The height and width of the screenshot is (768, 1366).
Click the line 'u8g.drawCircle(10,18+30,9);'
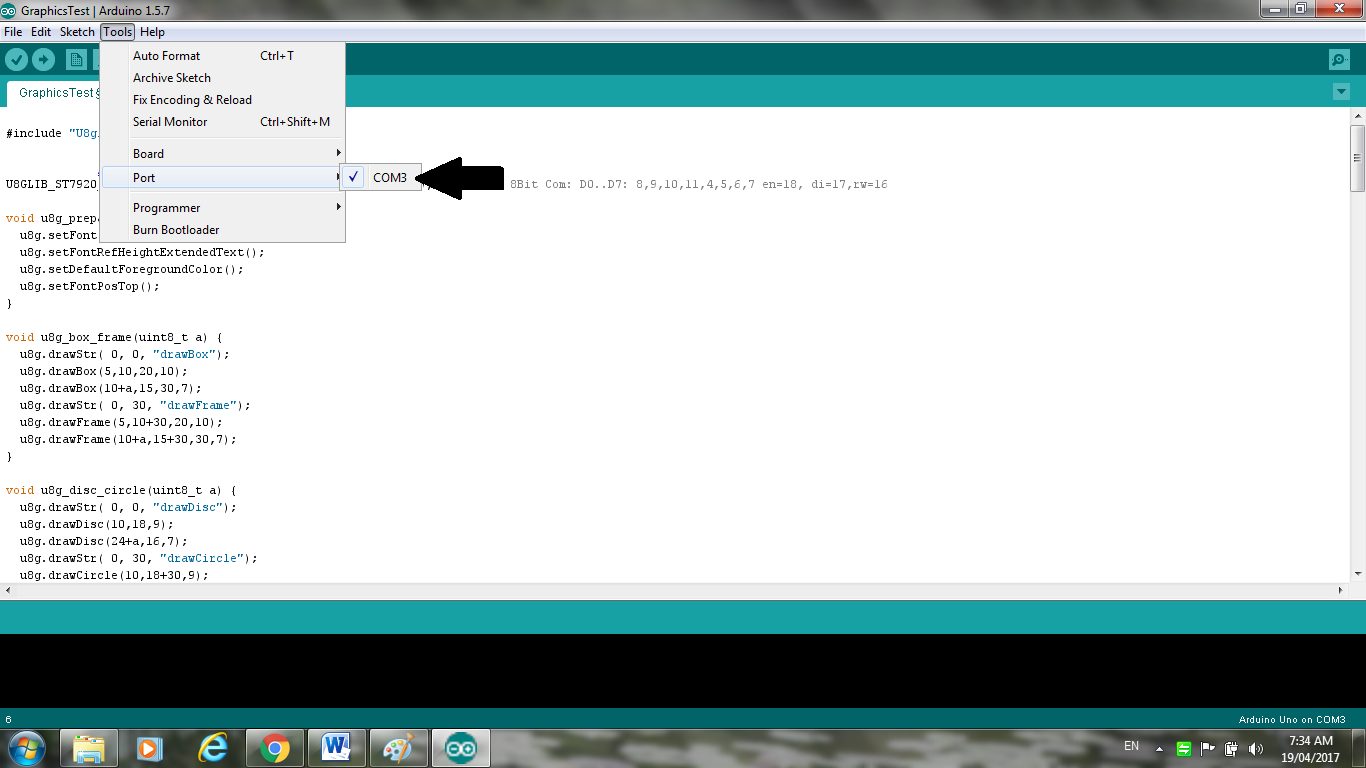point(114,575)
